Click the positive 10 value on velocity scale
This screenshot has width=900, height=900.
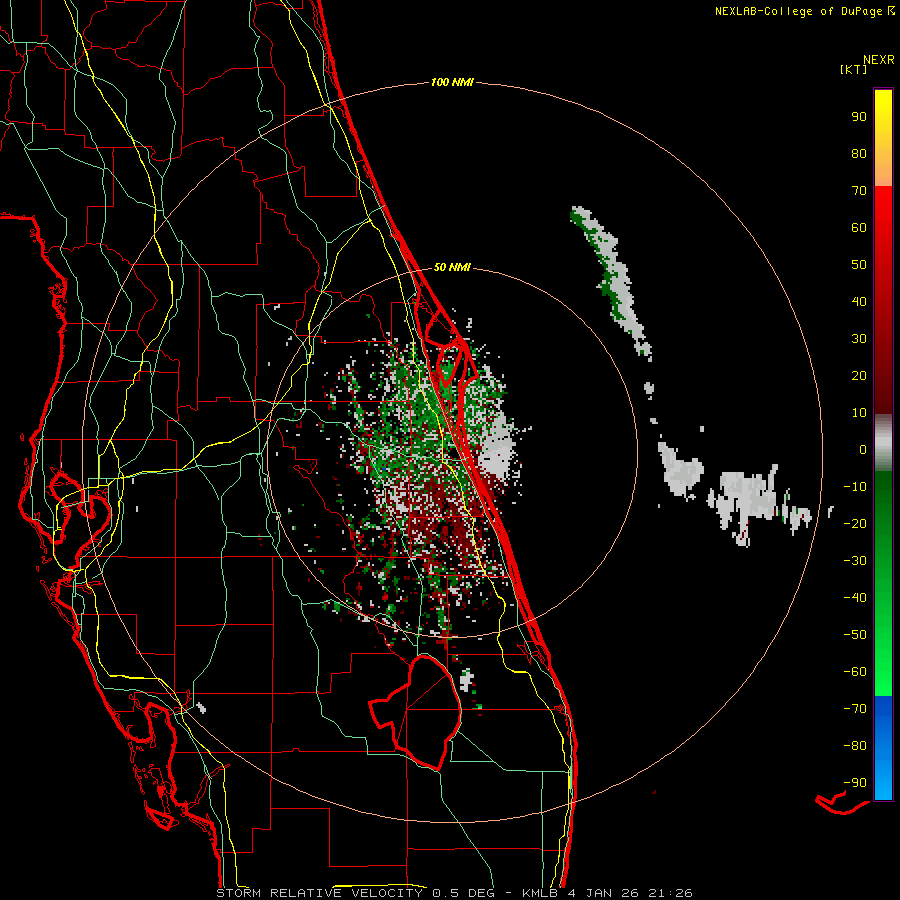coord(859,413)
